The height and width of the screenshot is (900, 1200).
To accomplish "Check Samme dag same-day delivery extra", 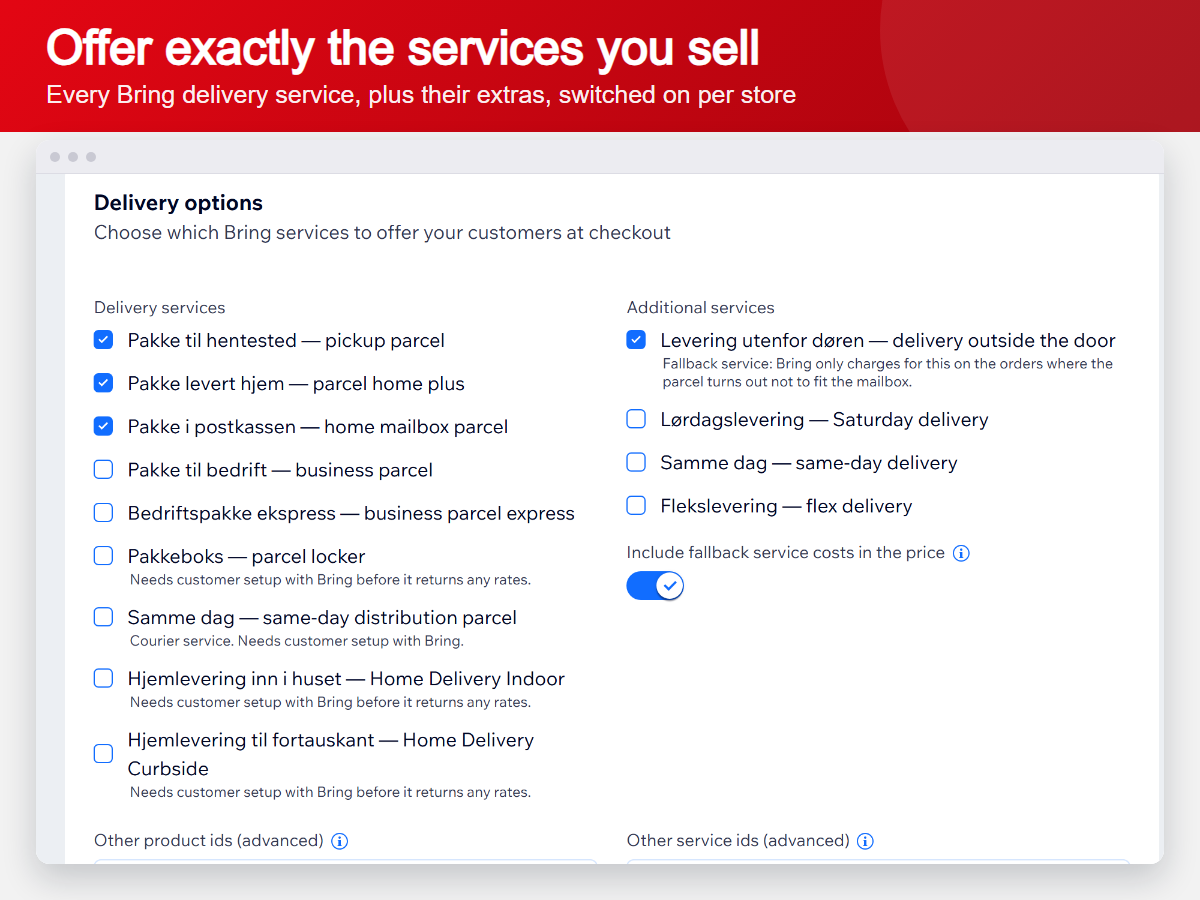I will pos(636,462).
